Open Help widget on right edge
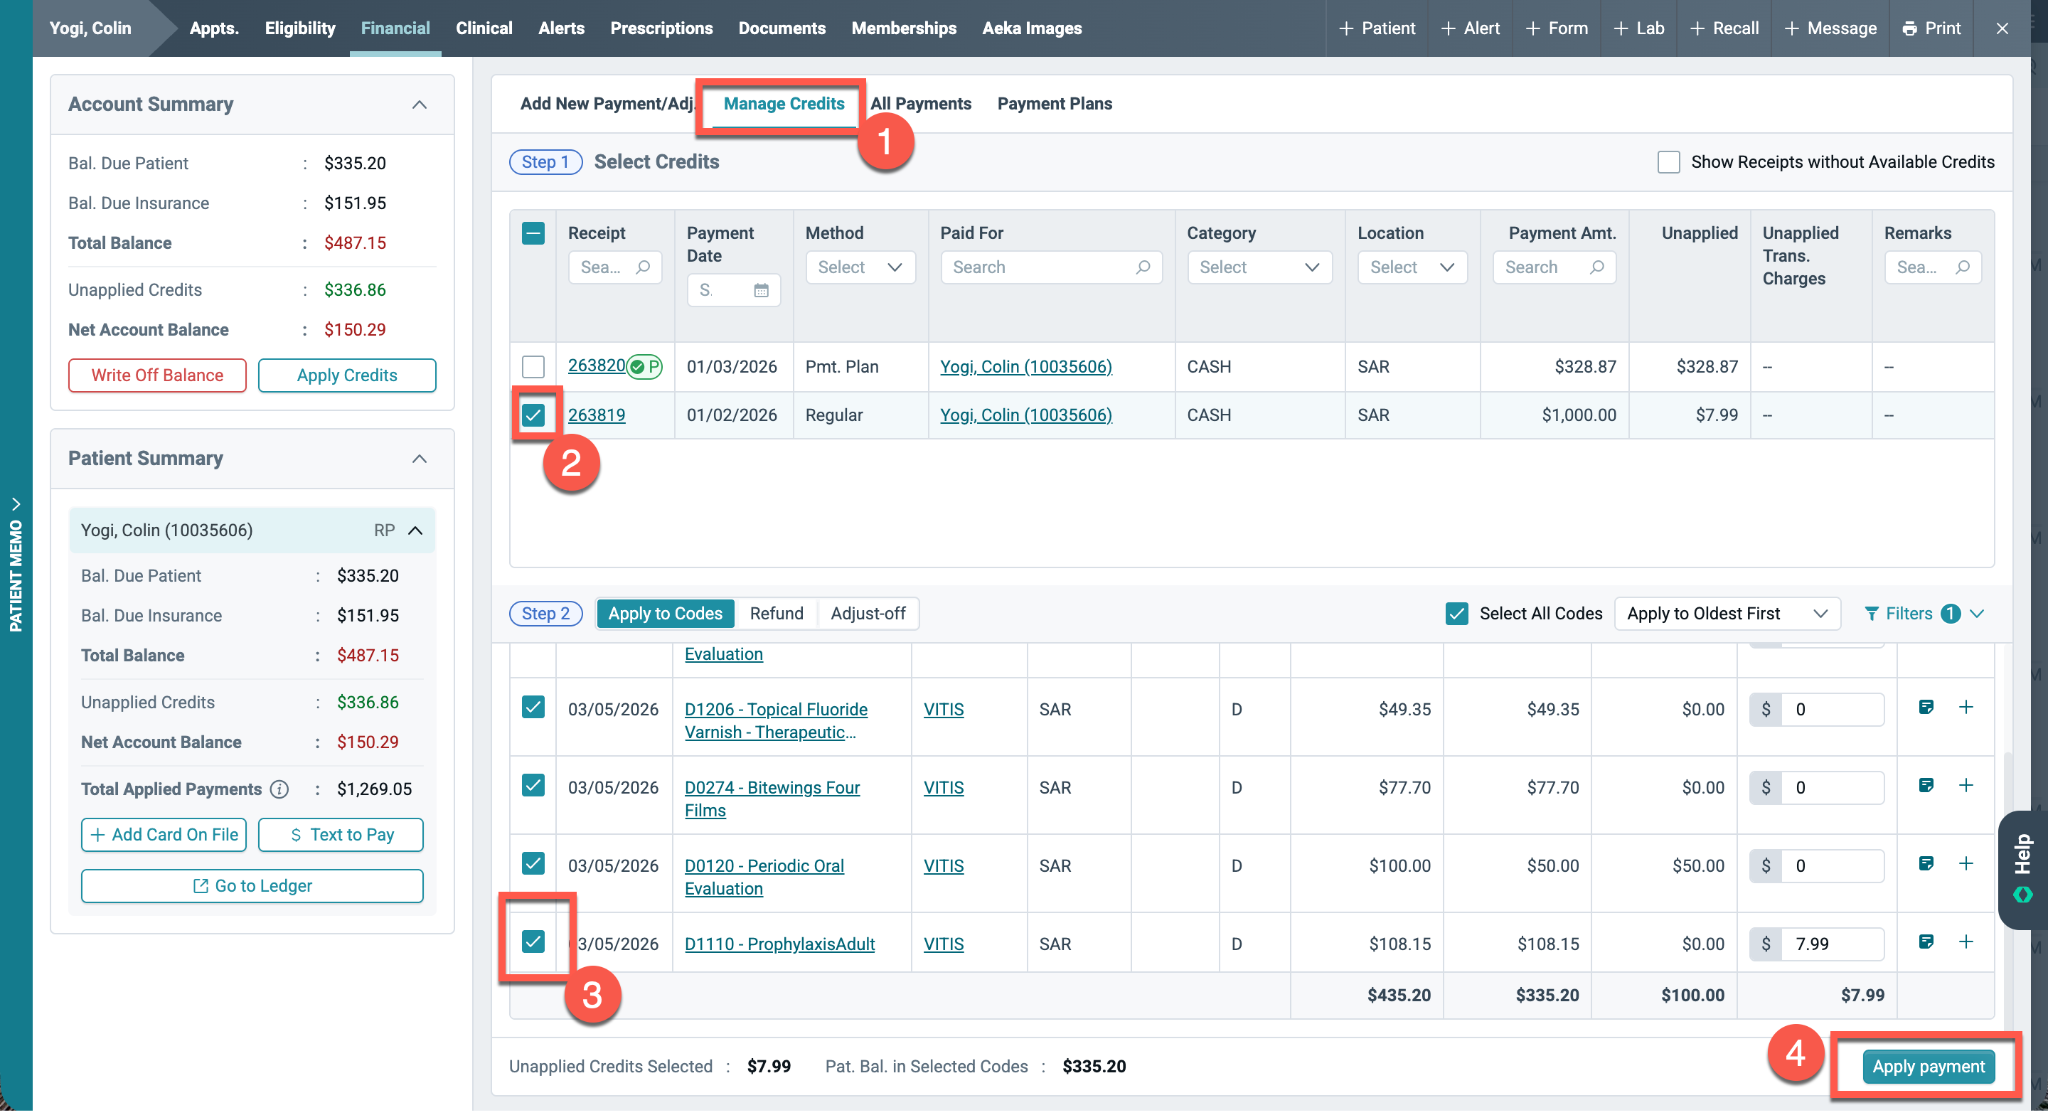 click(2023, 869)
